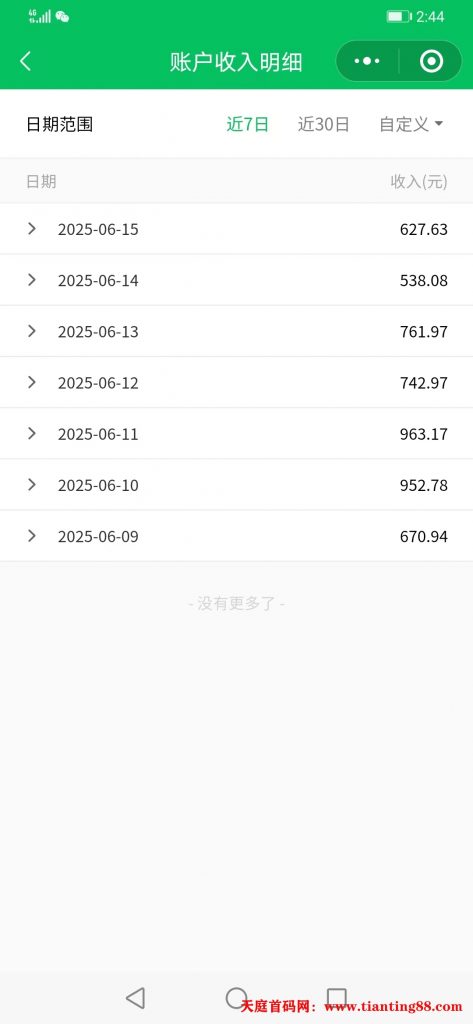
Task: Expand details for 2025-06-10
Action: [x=236, y=485]
